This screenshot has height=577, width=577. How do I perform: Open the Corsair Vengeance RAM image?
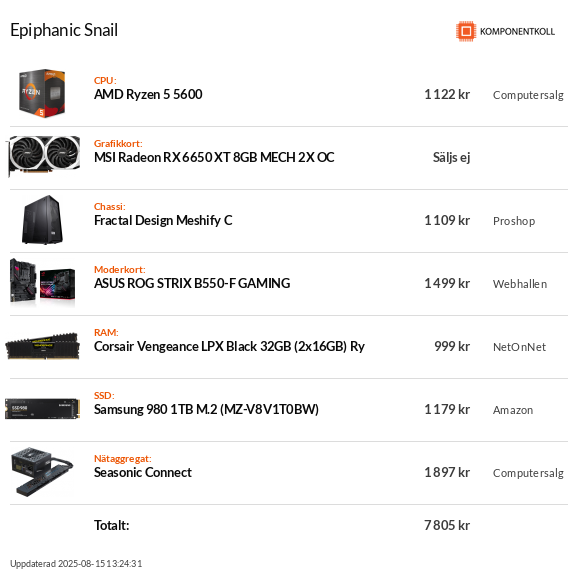click(42, 346)
